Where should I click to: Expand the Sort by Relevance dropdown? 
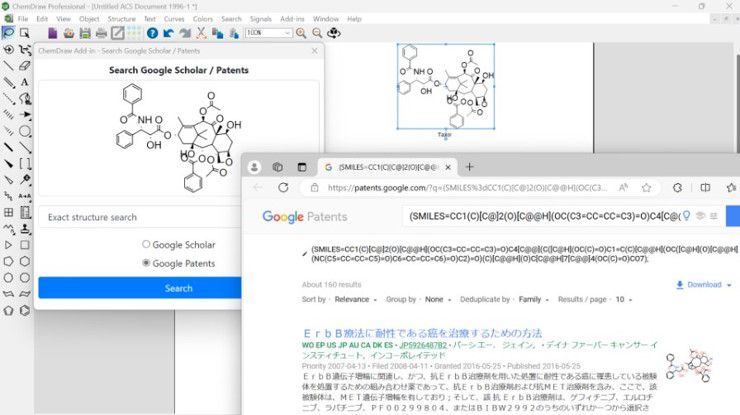click(x=355, y=299)
